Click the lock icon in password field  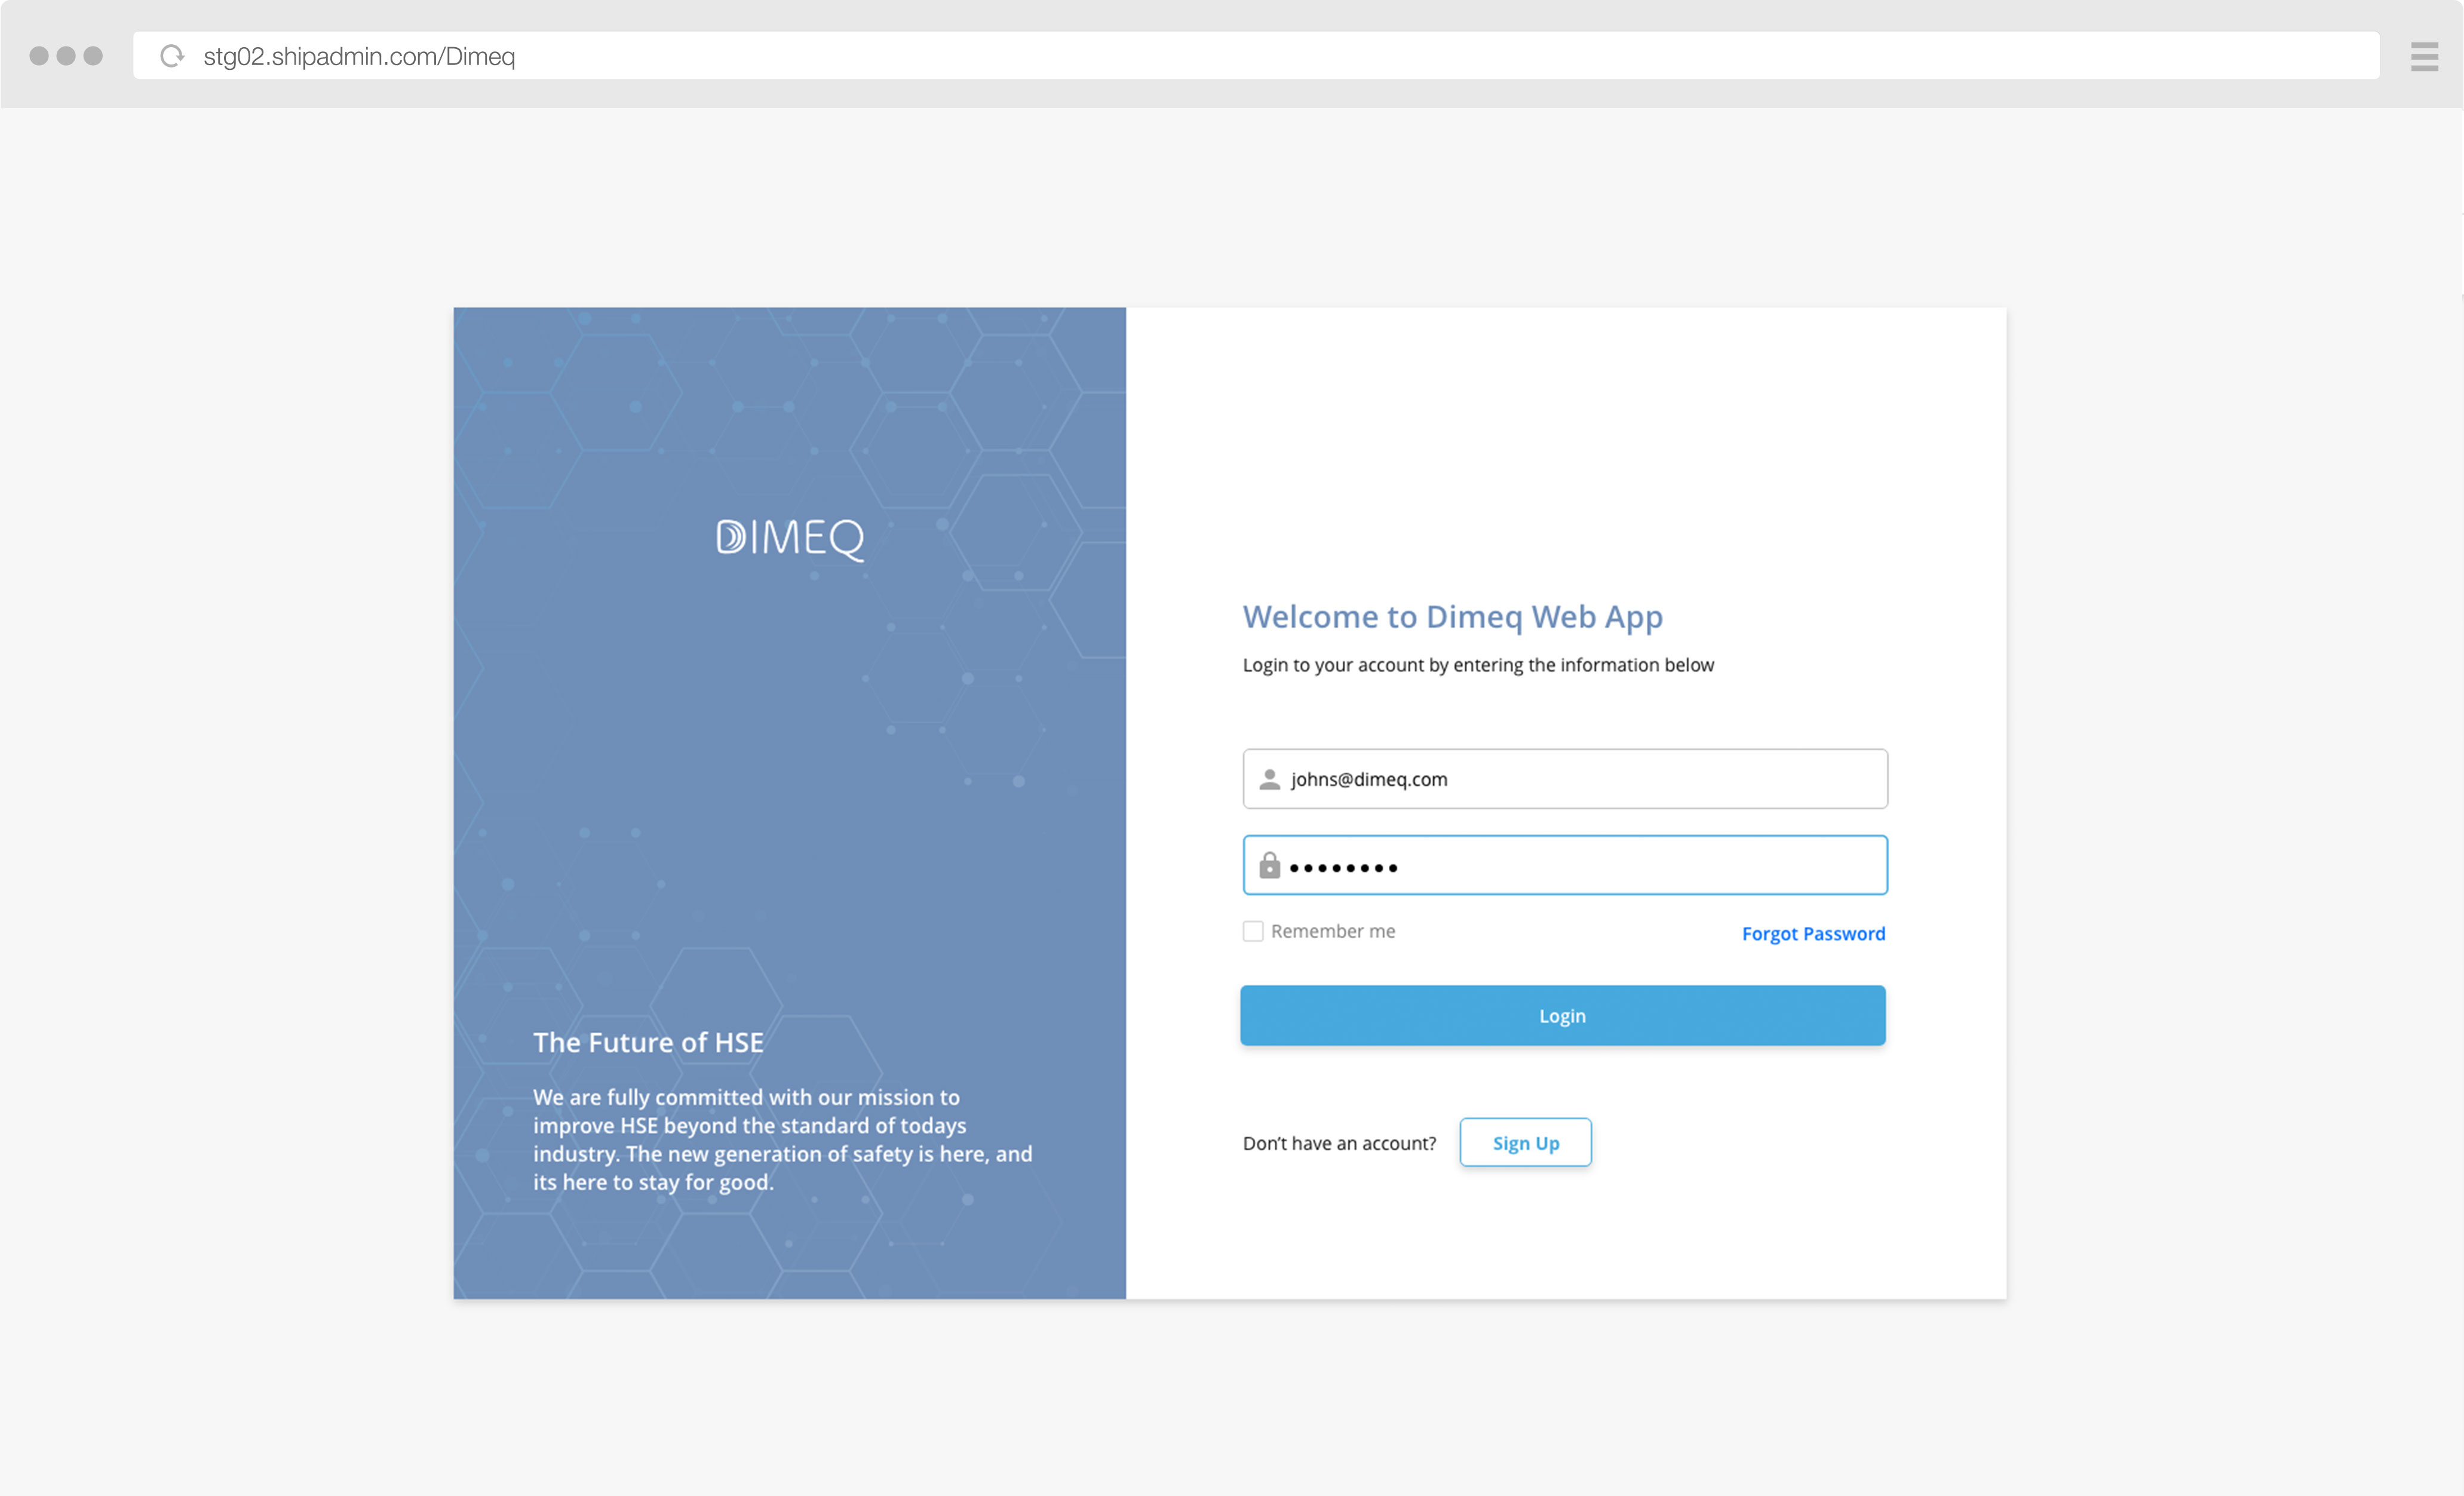pyautogui.click(x=1269, y=865)
